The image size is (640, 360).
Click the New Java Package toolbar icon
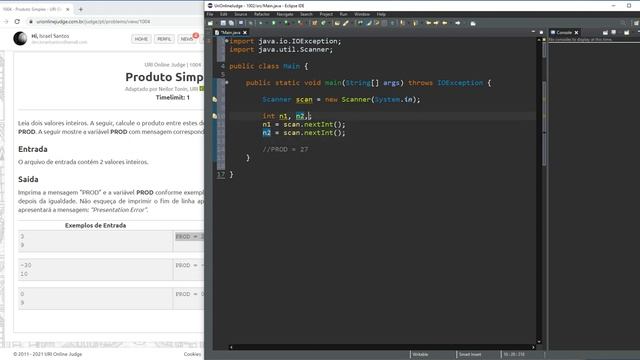coord(314,23)
